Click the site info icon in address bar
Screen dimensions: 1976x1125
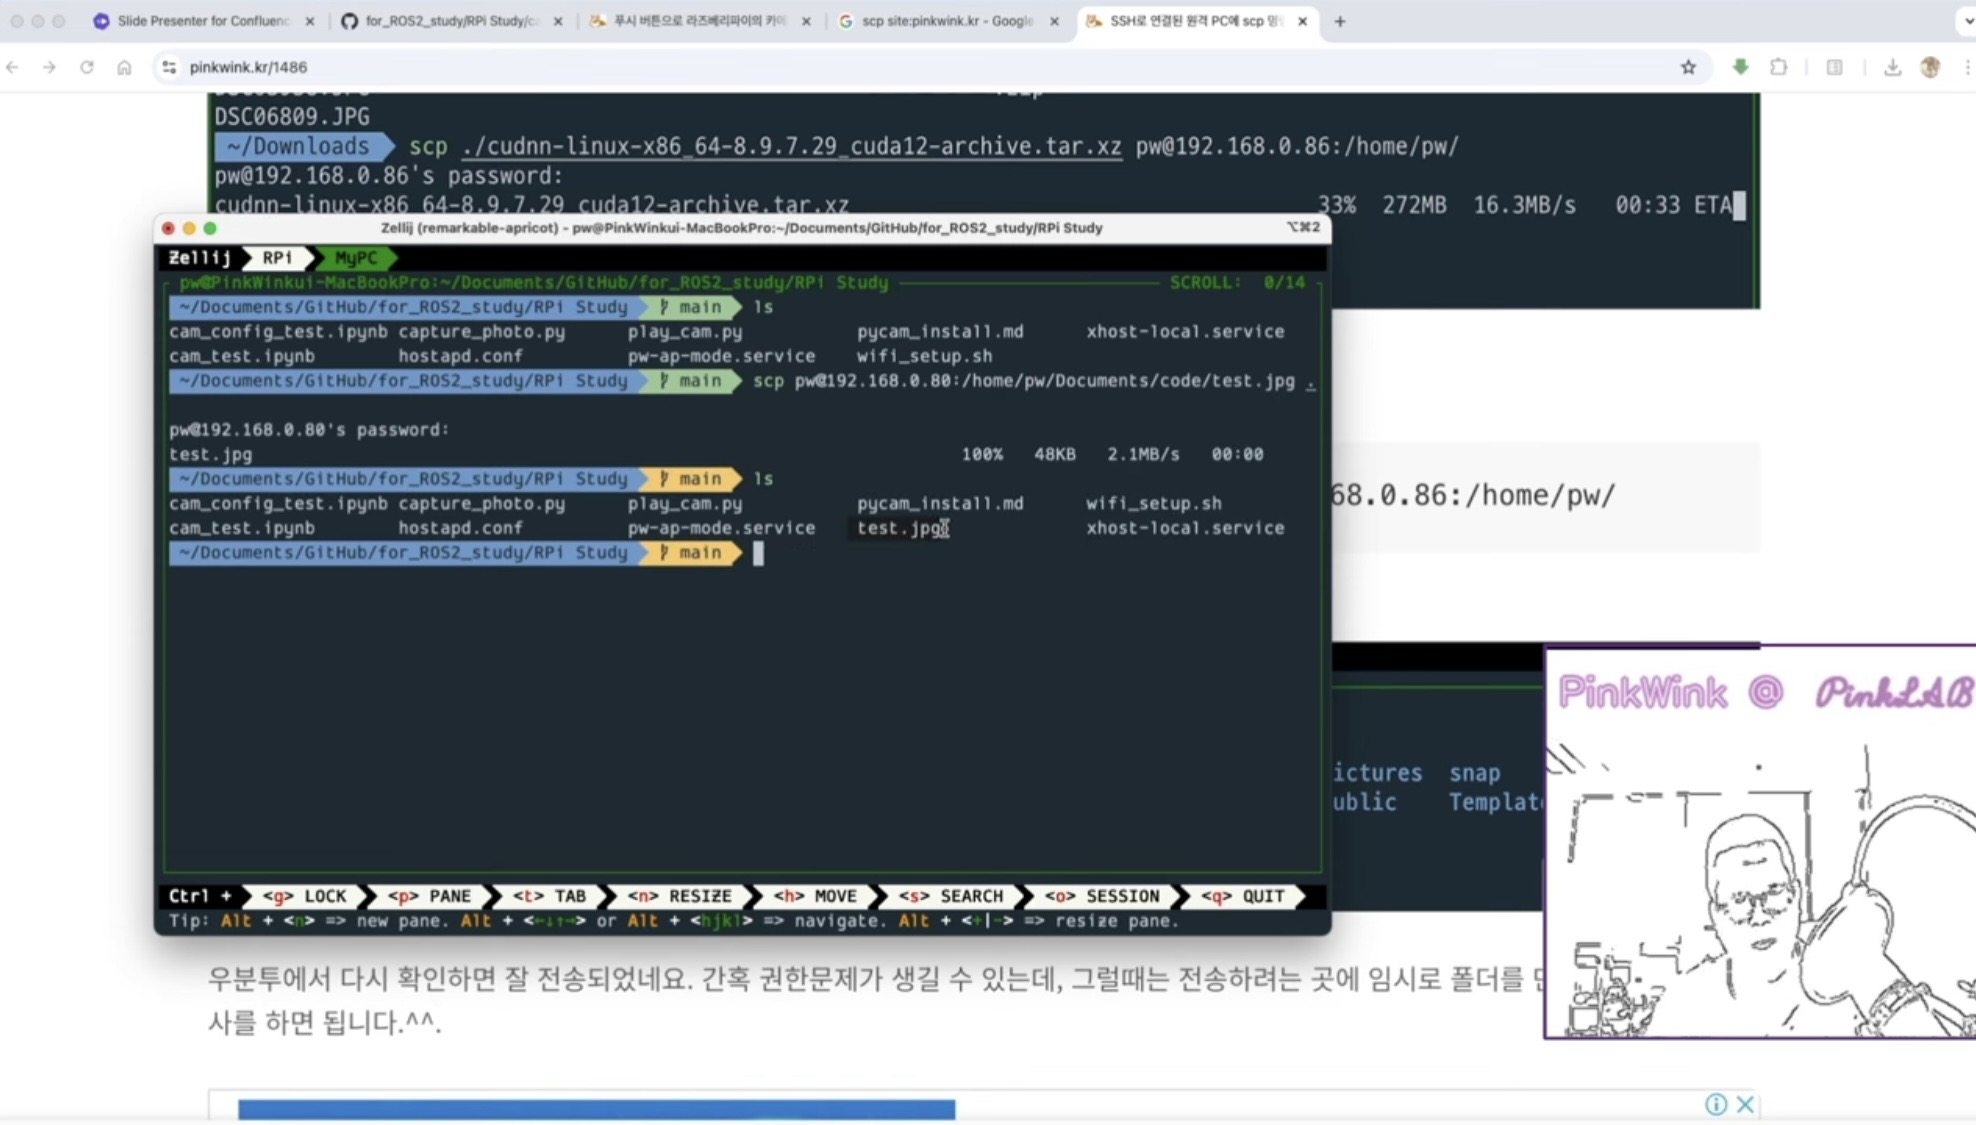(x=169, y=67)
